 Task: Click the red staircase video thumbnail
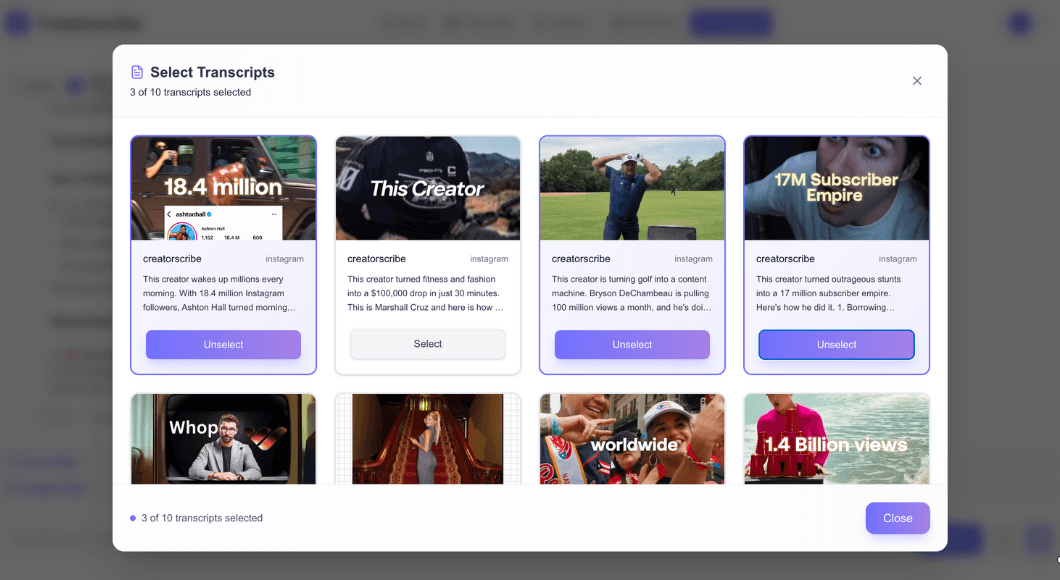[x=427, y=439]
